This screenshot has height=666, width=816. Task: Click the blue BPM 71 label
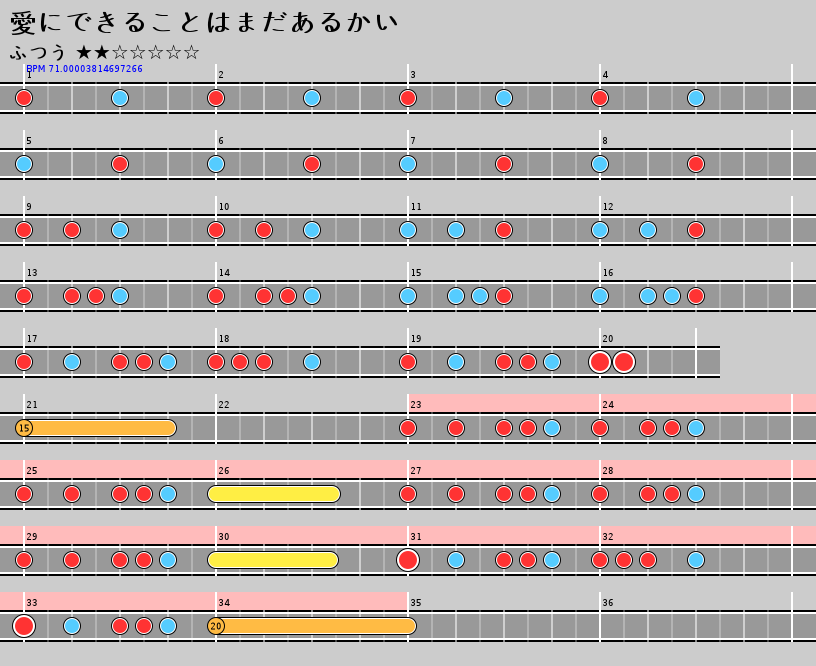(x=84, y=69)
